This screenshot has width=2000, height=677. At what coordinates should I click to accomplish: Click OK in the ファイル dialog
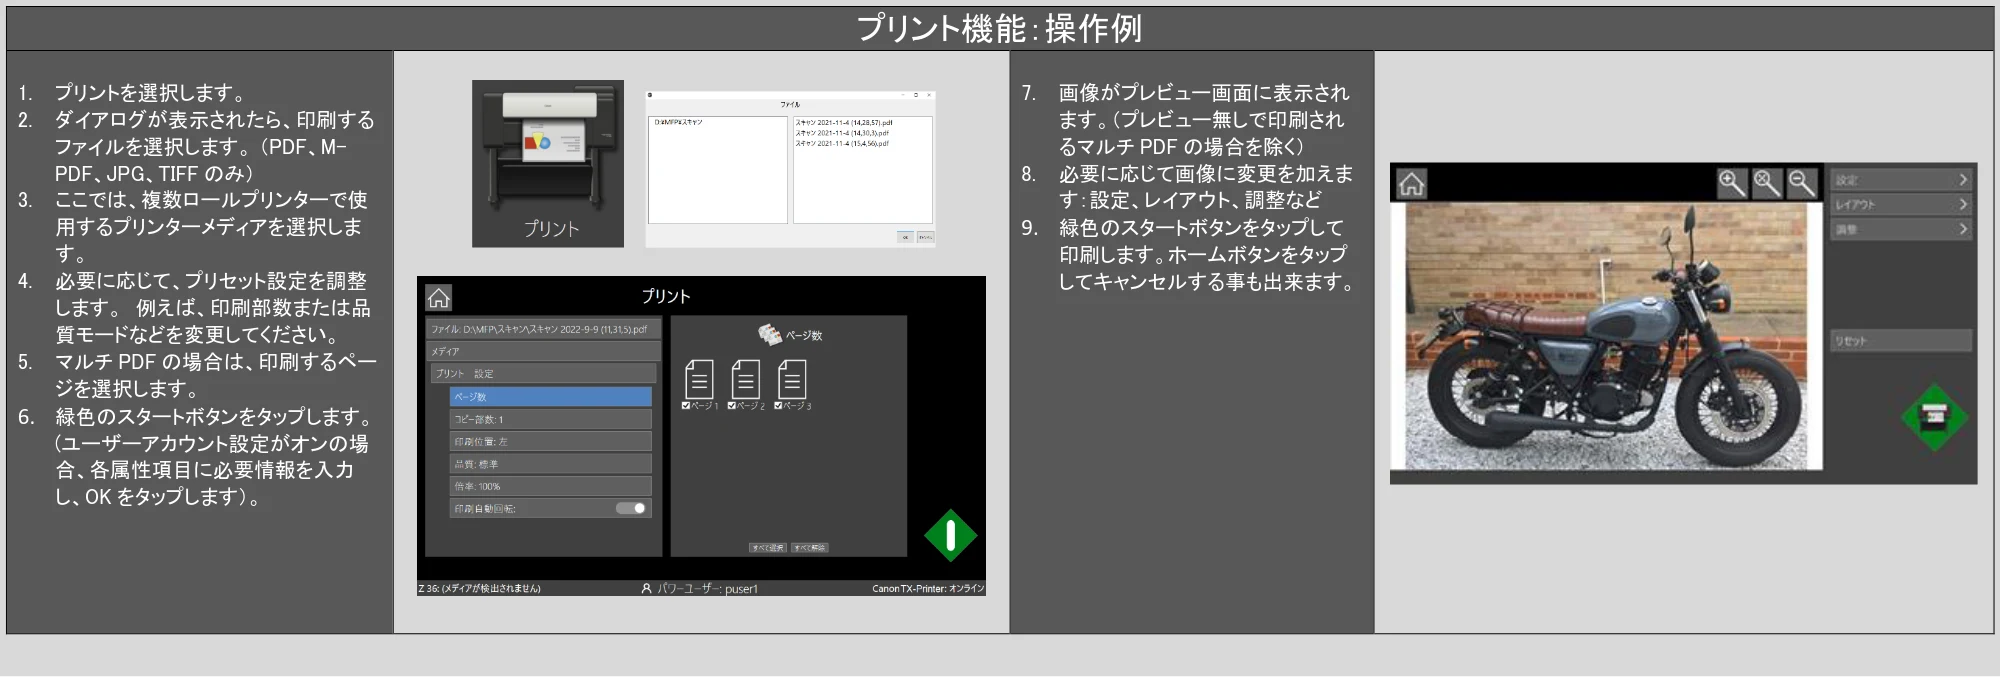tap(905, 237)
